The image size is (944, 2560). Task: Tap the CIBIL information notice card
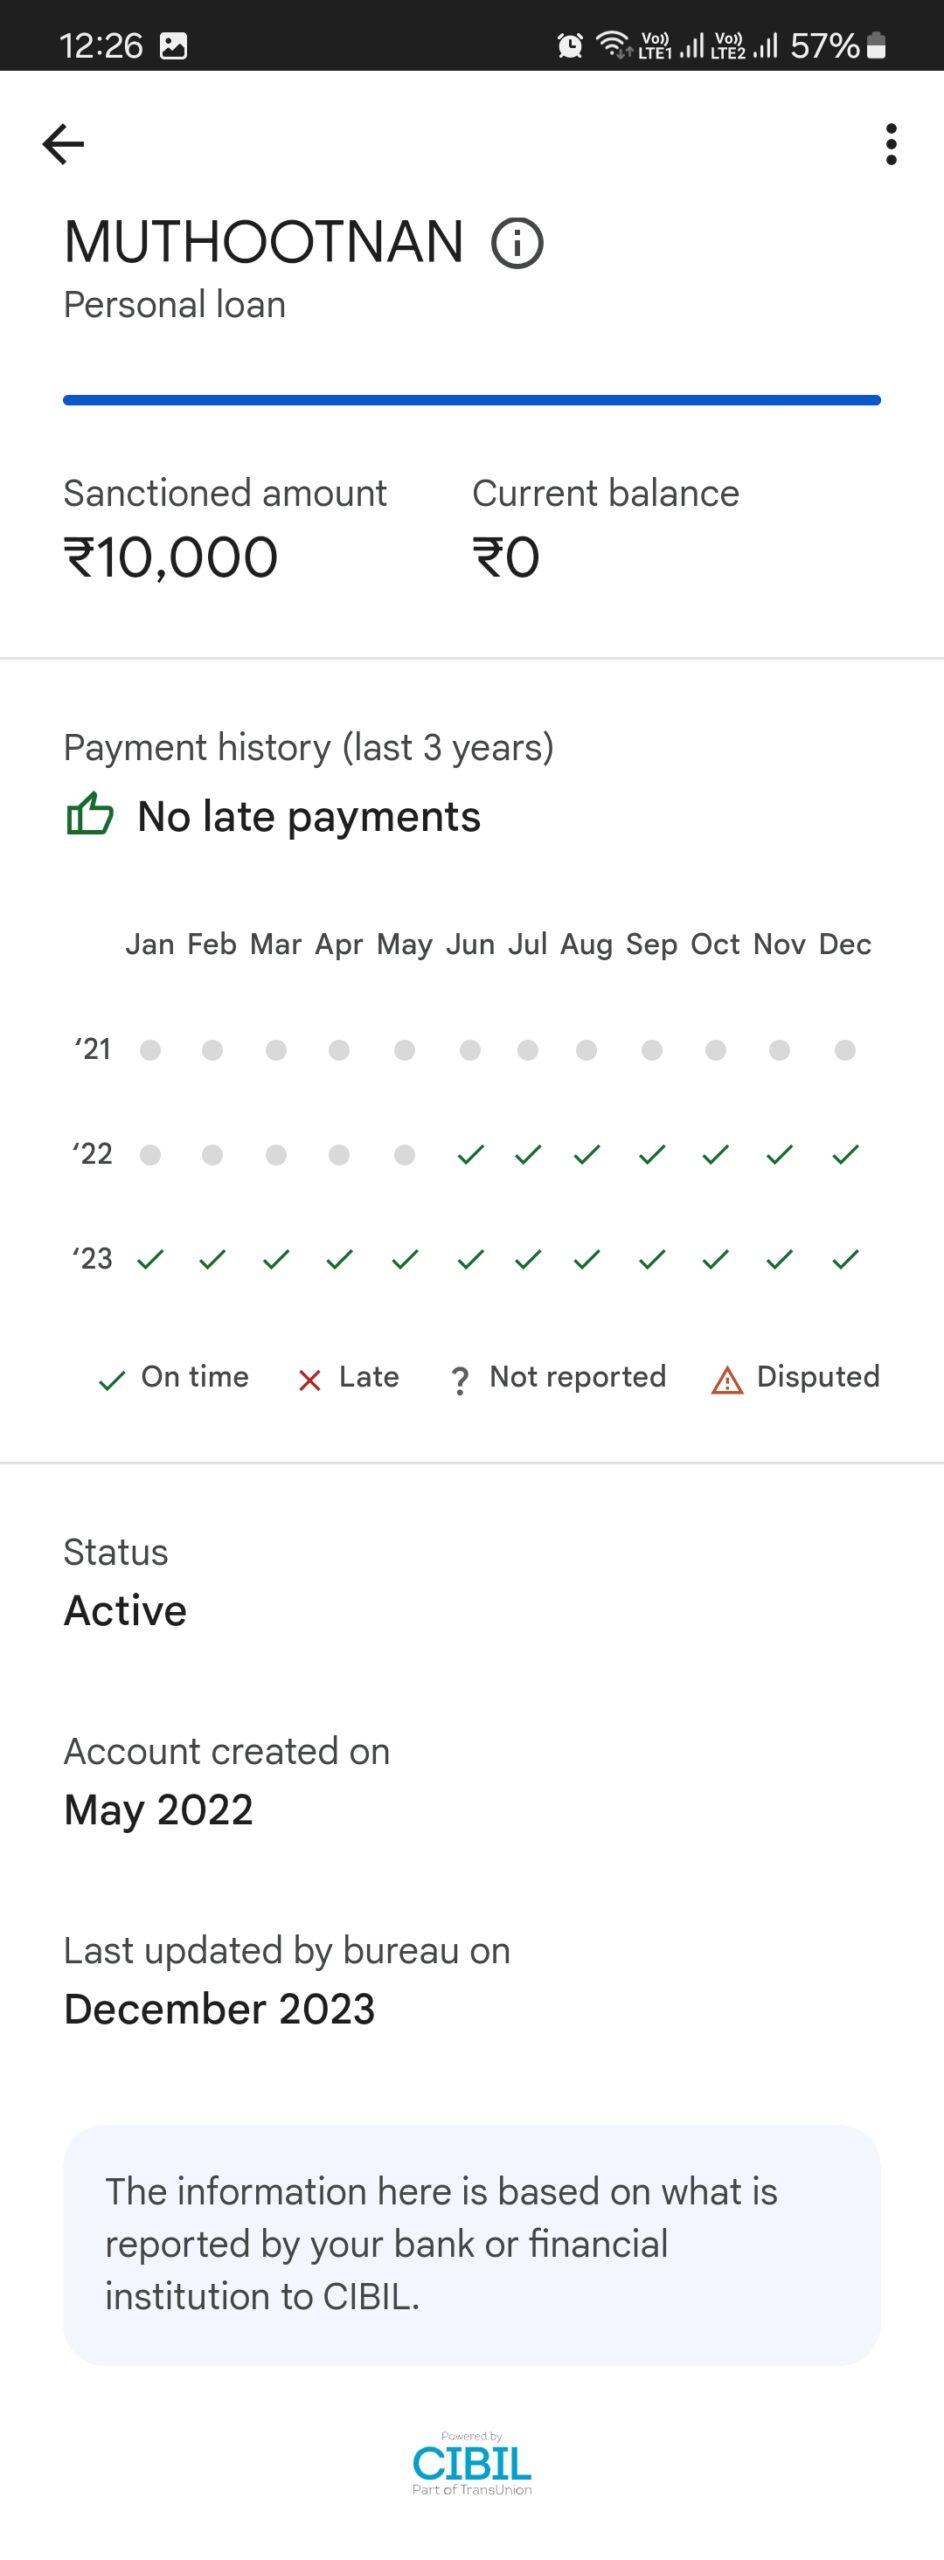point(472,2244)
